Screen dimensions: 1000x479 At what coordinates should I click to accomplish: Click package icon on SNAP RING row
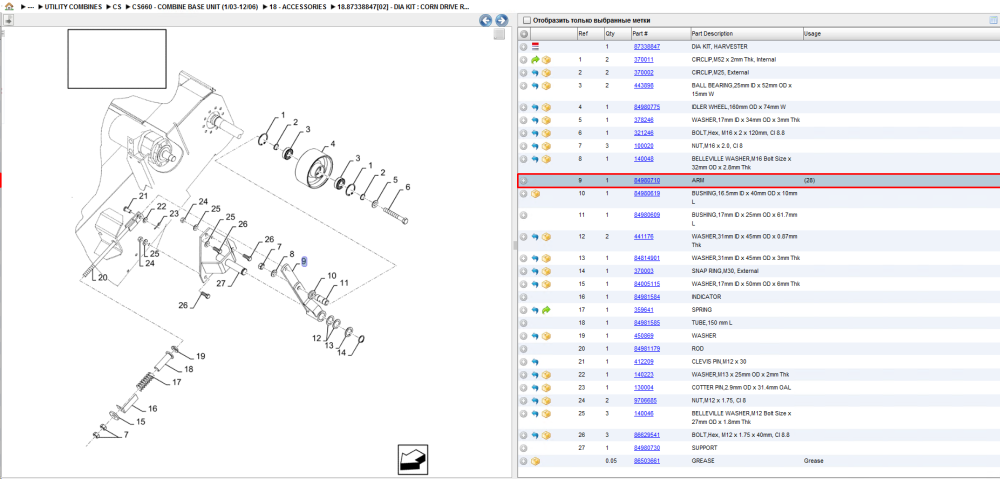[x=547, y=271]
